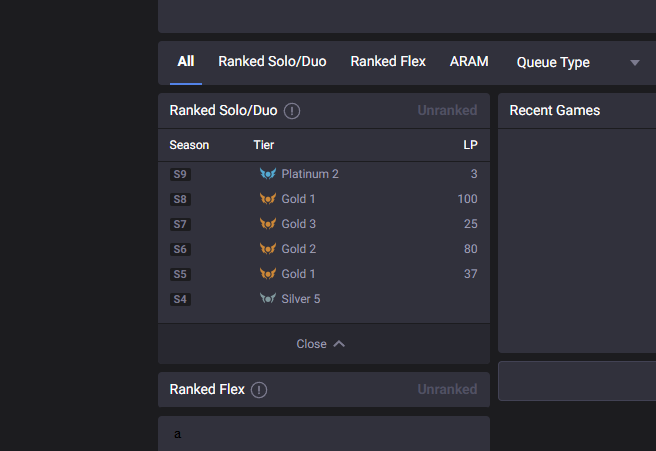Click the Queue Type dropdown arrow

click(635, 63)
